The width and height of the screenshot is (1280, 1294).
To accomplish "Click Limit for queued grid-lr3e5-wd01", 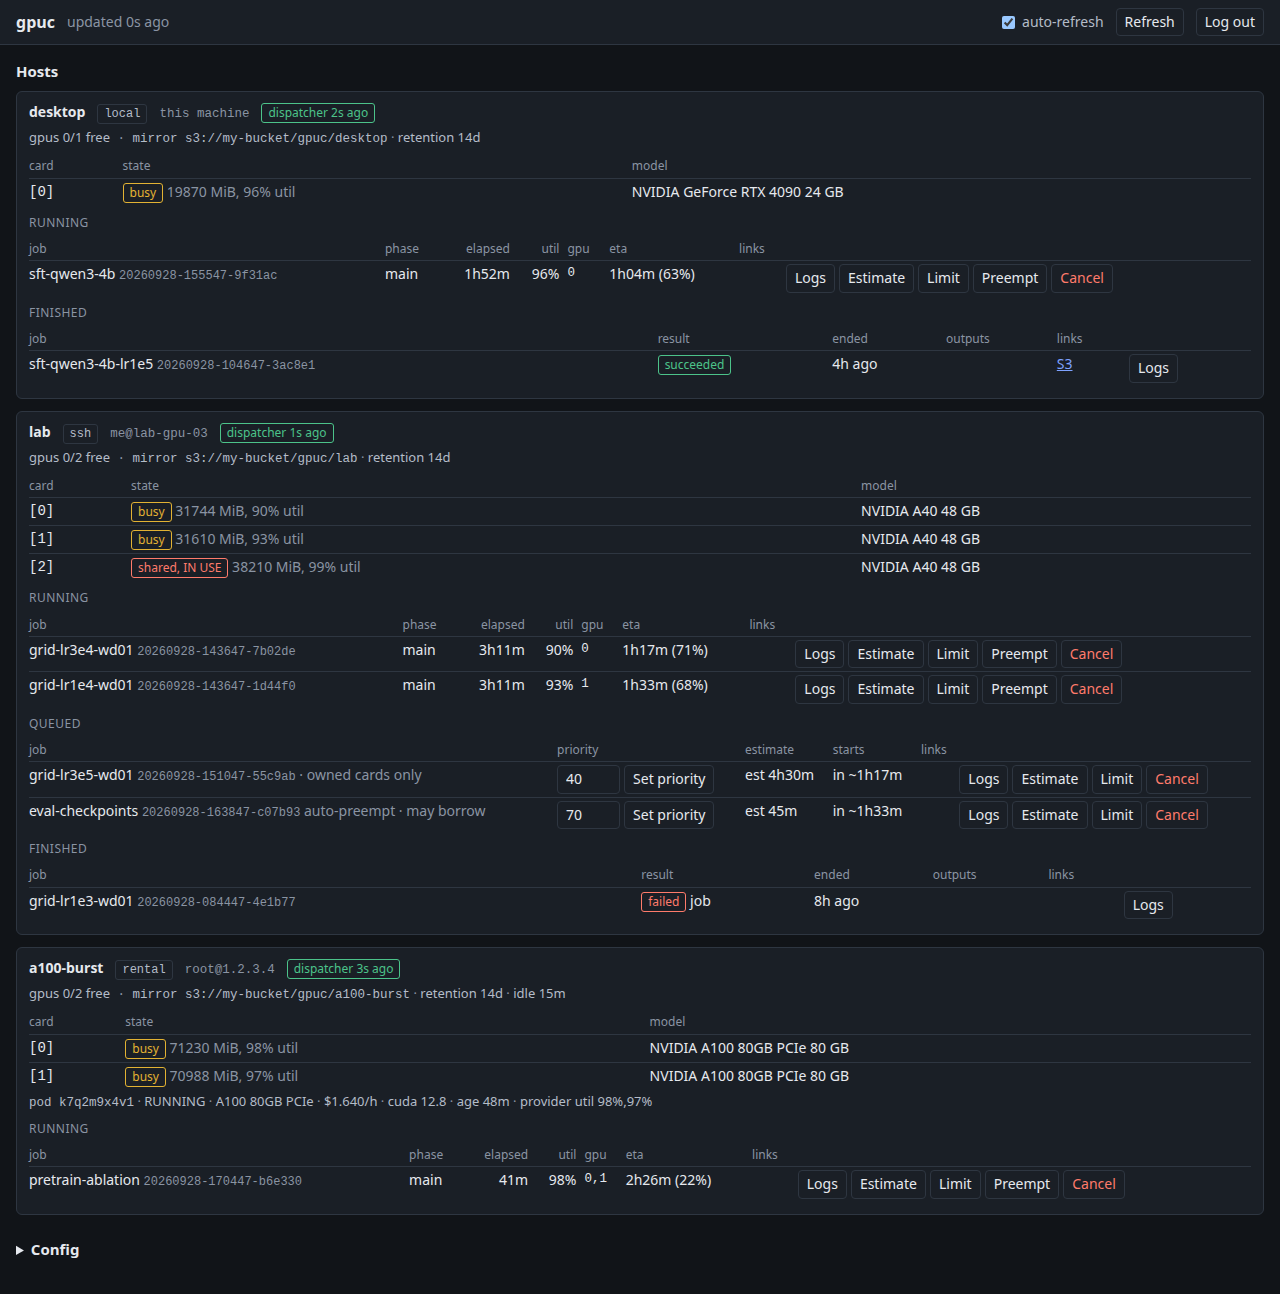I will click(1117, 779).
